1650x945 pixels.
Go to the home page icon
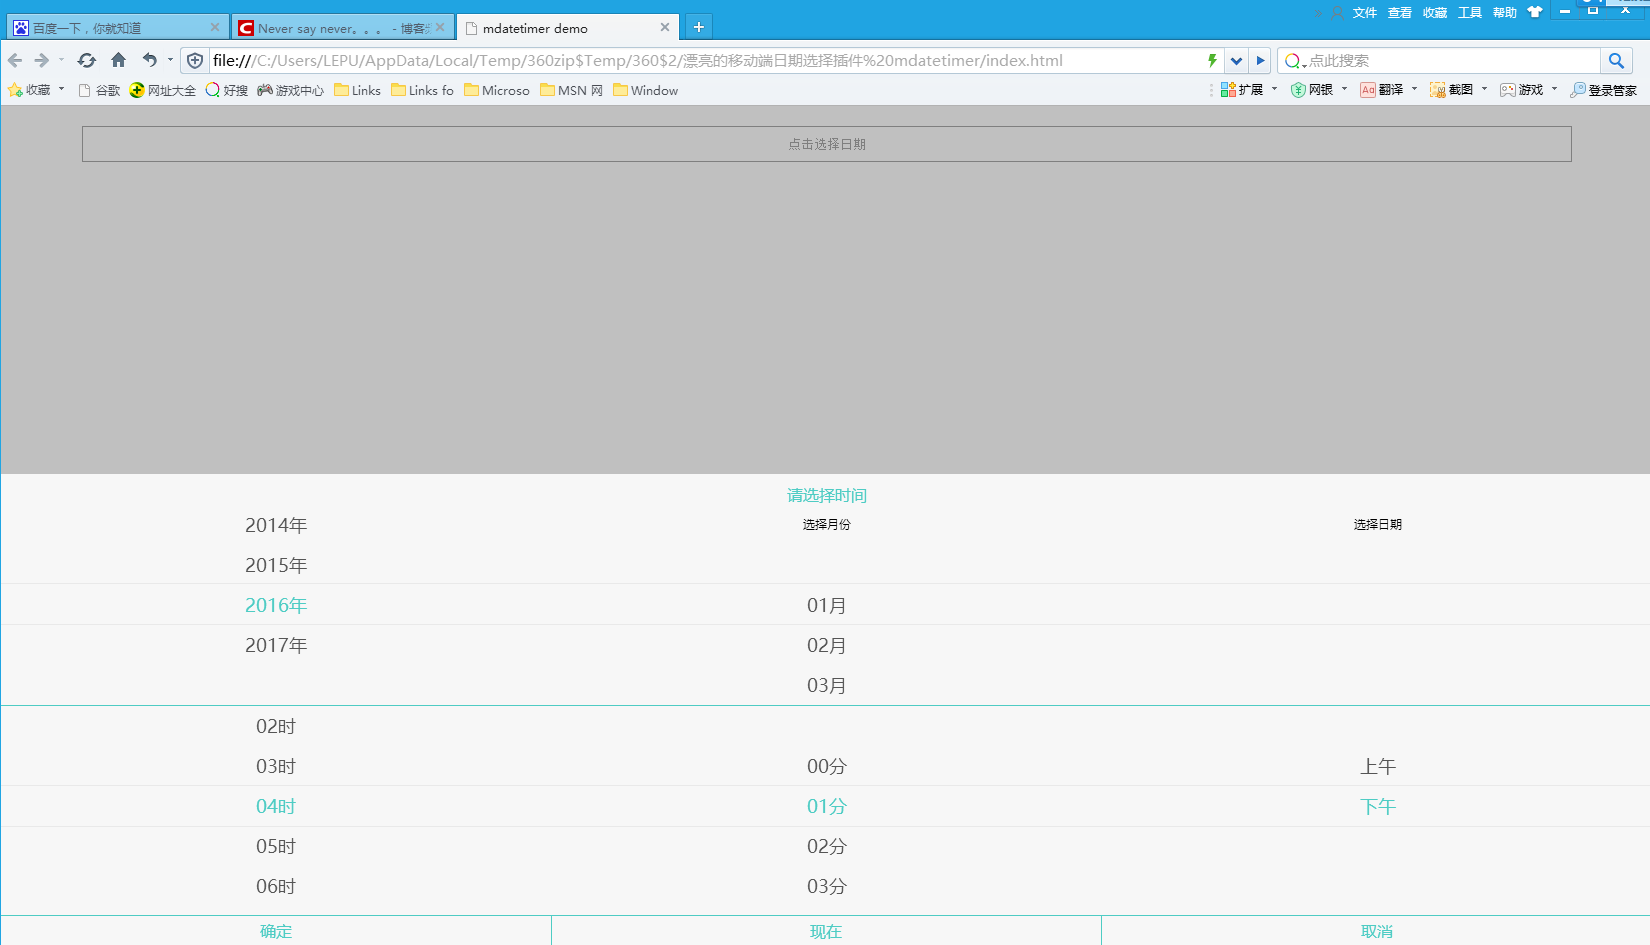click(x=119, y=60)
